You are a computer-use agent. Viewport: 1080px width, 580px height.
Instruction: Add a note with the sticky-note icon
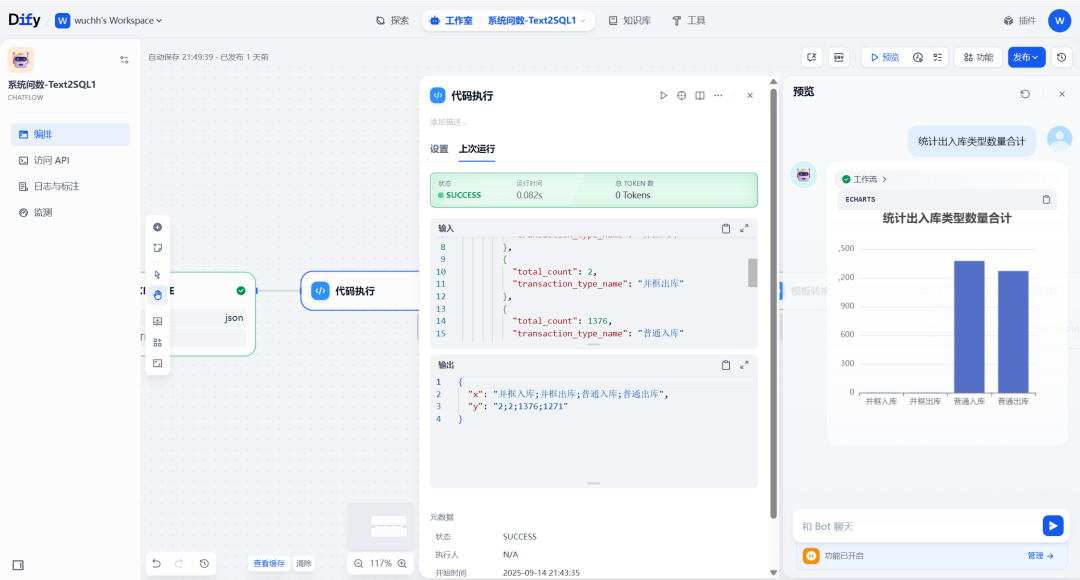(158, 248)
